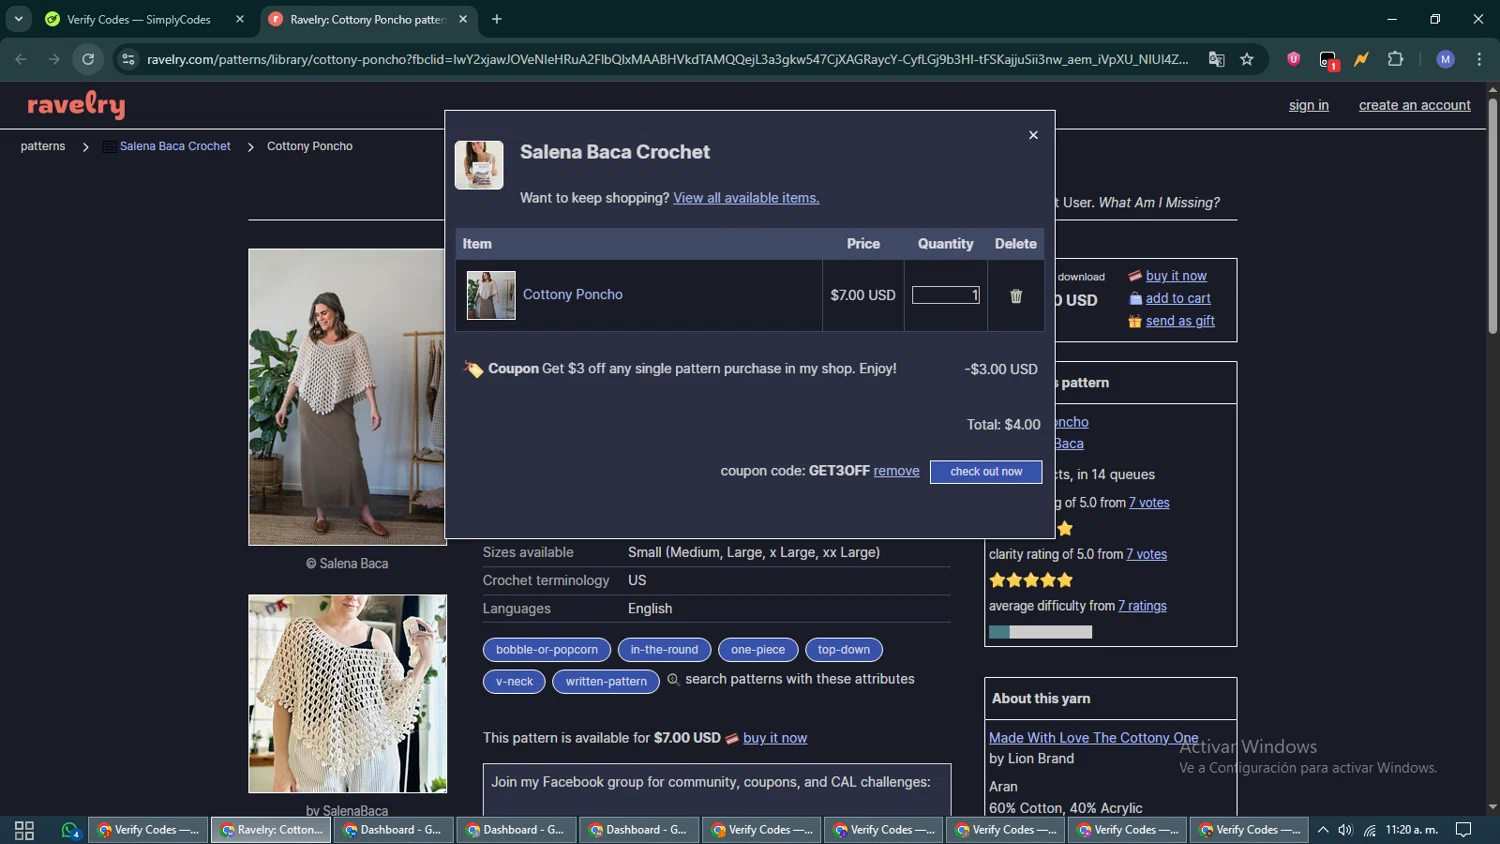Click the credit card icon beside the sidebar buy it now link
The height and width of the screenshot is (844, 1500).
pyautogui.click(x=1135, y=276)
